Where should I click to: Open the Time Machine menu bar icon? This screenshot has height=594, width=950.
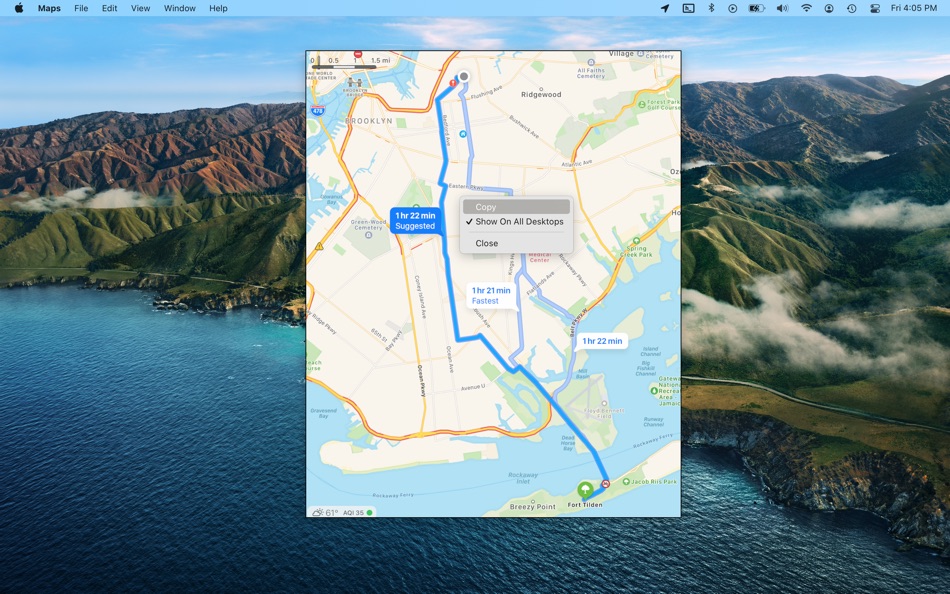[852, 8]
